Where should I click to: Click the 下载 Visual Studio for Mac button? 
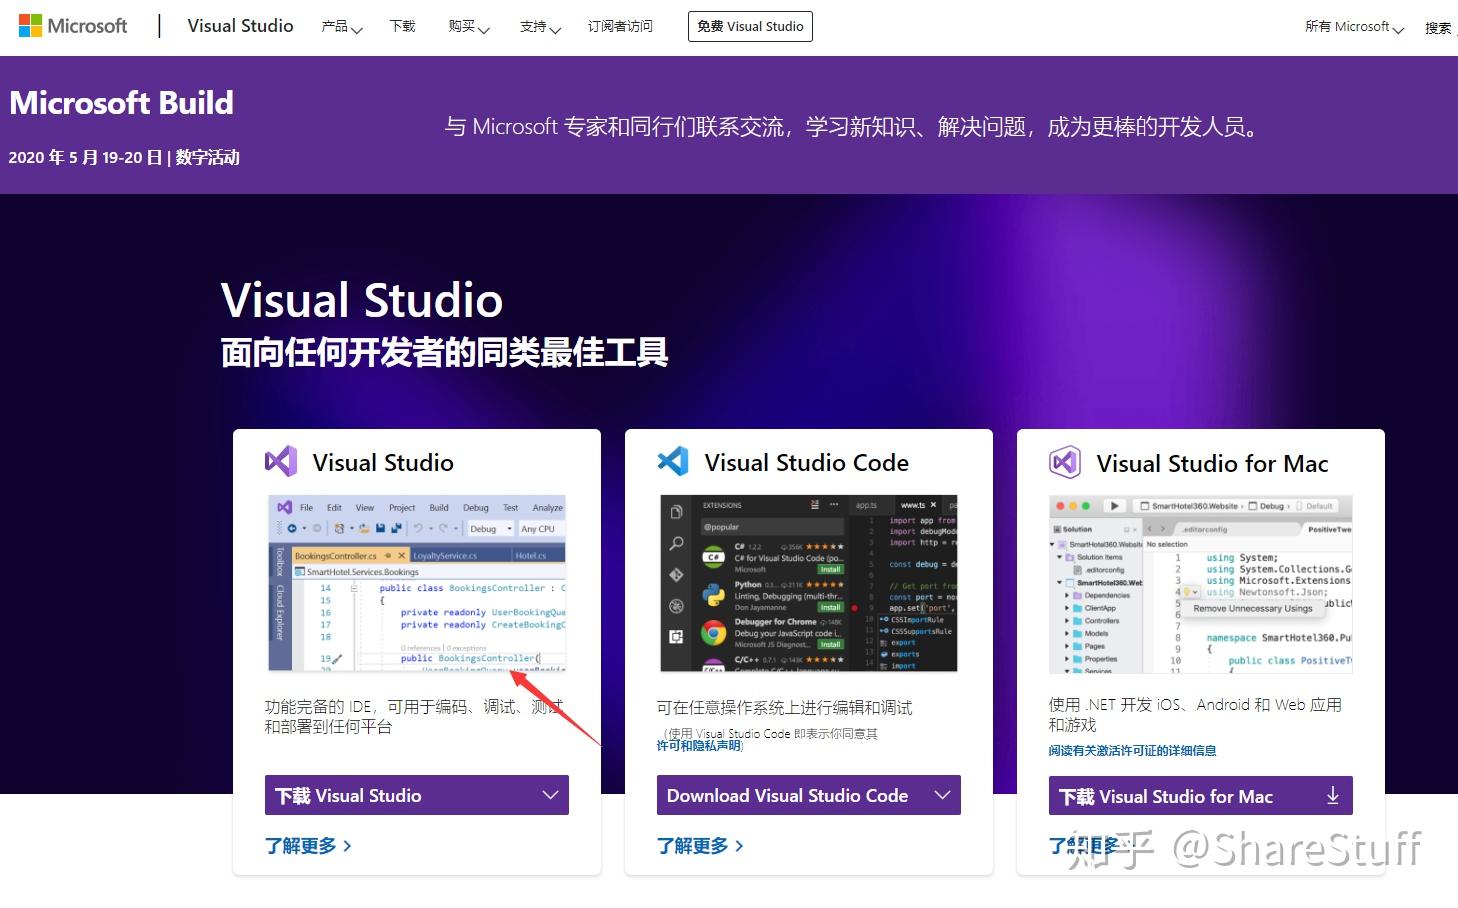pos(1180,795)
